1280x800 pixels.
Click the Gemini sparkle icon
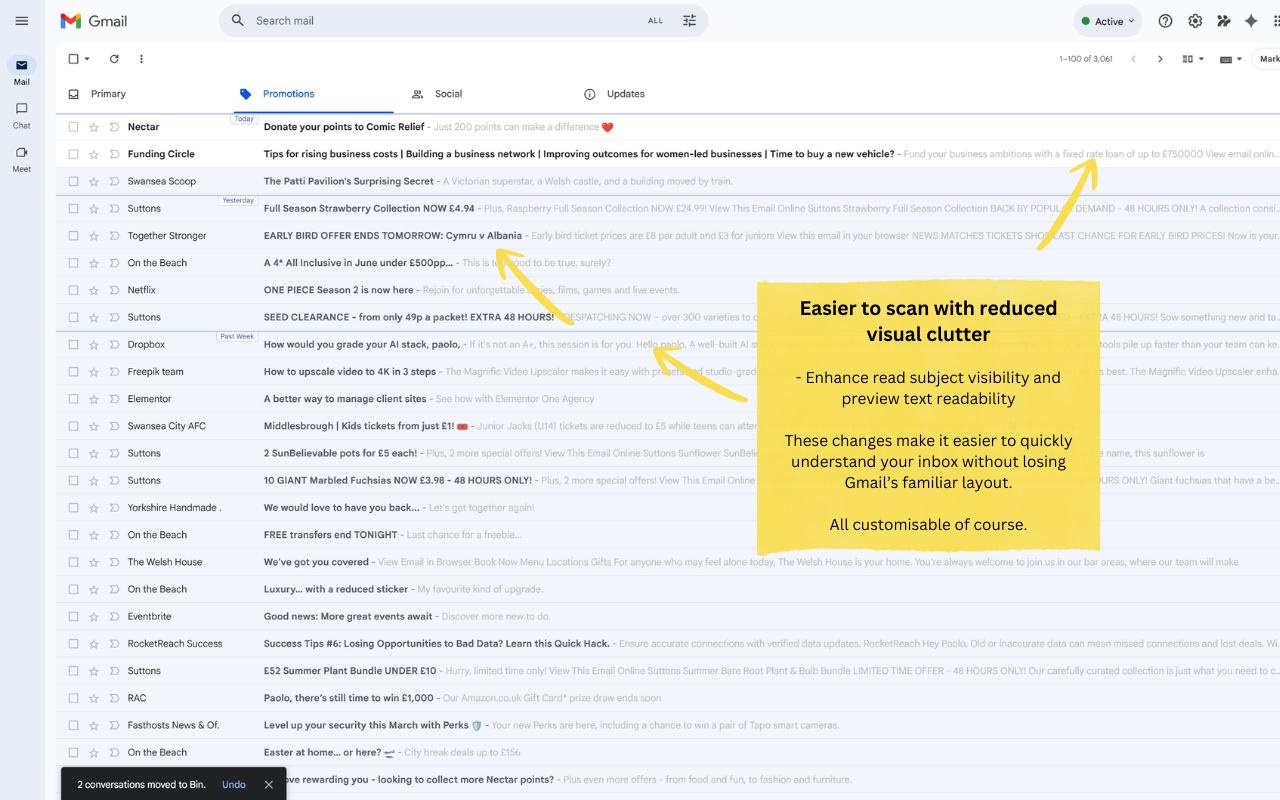pyautogui.click(x=1250, y=20)
